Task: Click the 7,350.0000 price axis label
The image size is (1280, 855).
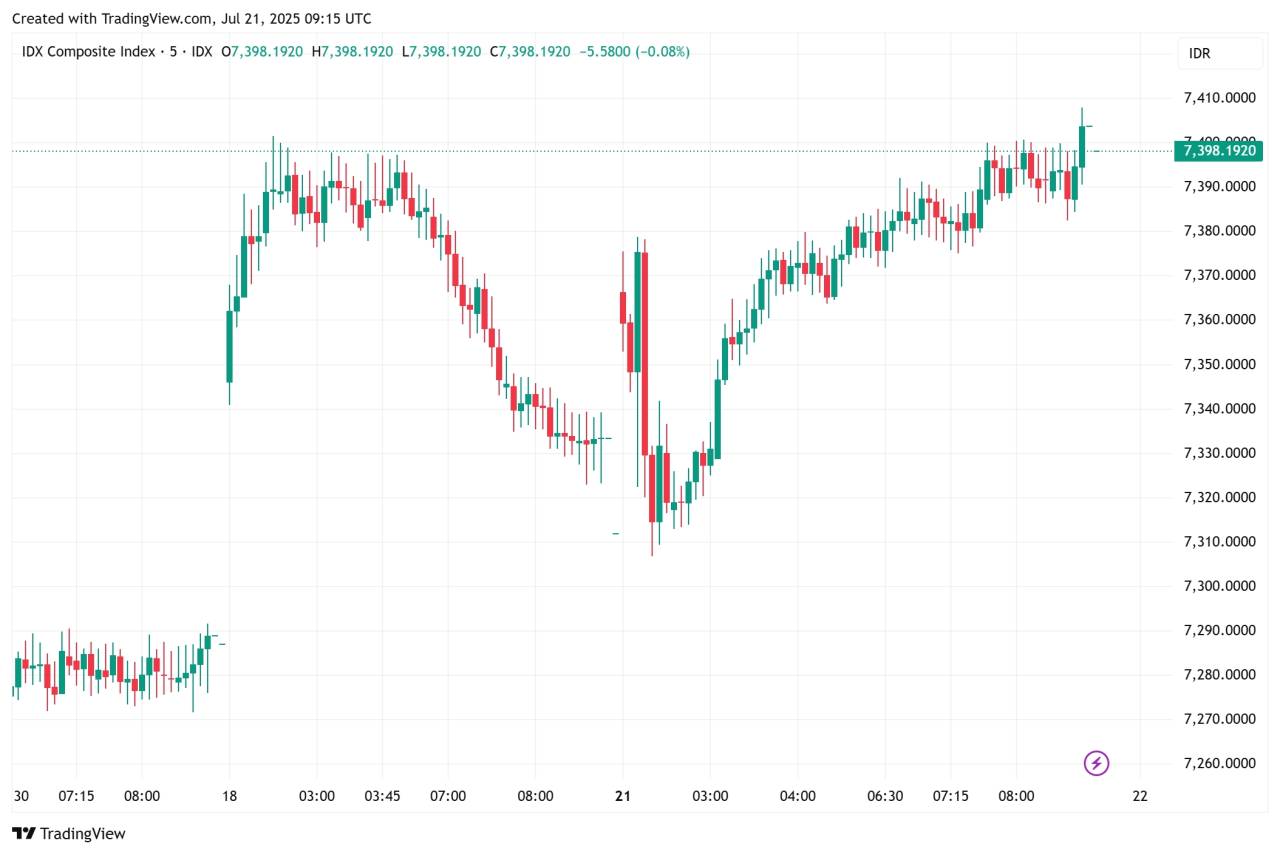Action: (1219, 364)
